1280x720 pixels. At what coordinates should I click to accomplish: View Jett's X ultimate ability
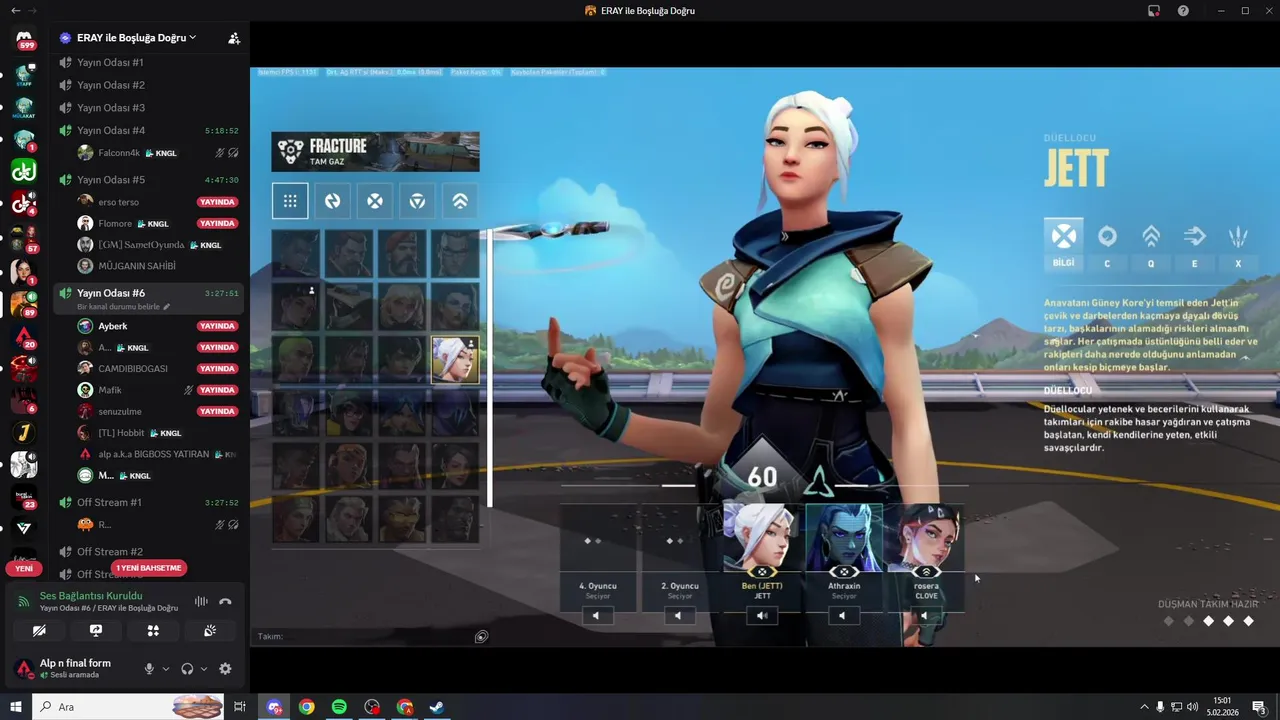pos(1238,245)
